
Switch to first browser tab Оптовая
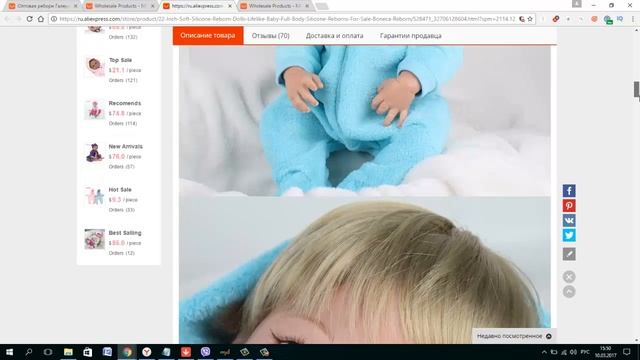pos(42,6)
